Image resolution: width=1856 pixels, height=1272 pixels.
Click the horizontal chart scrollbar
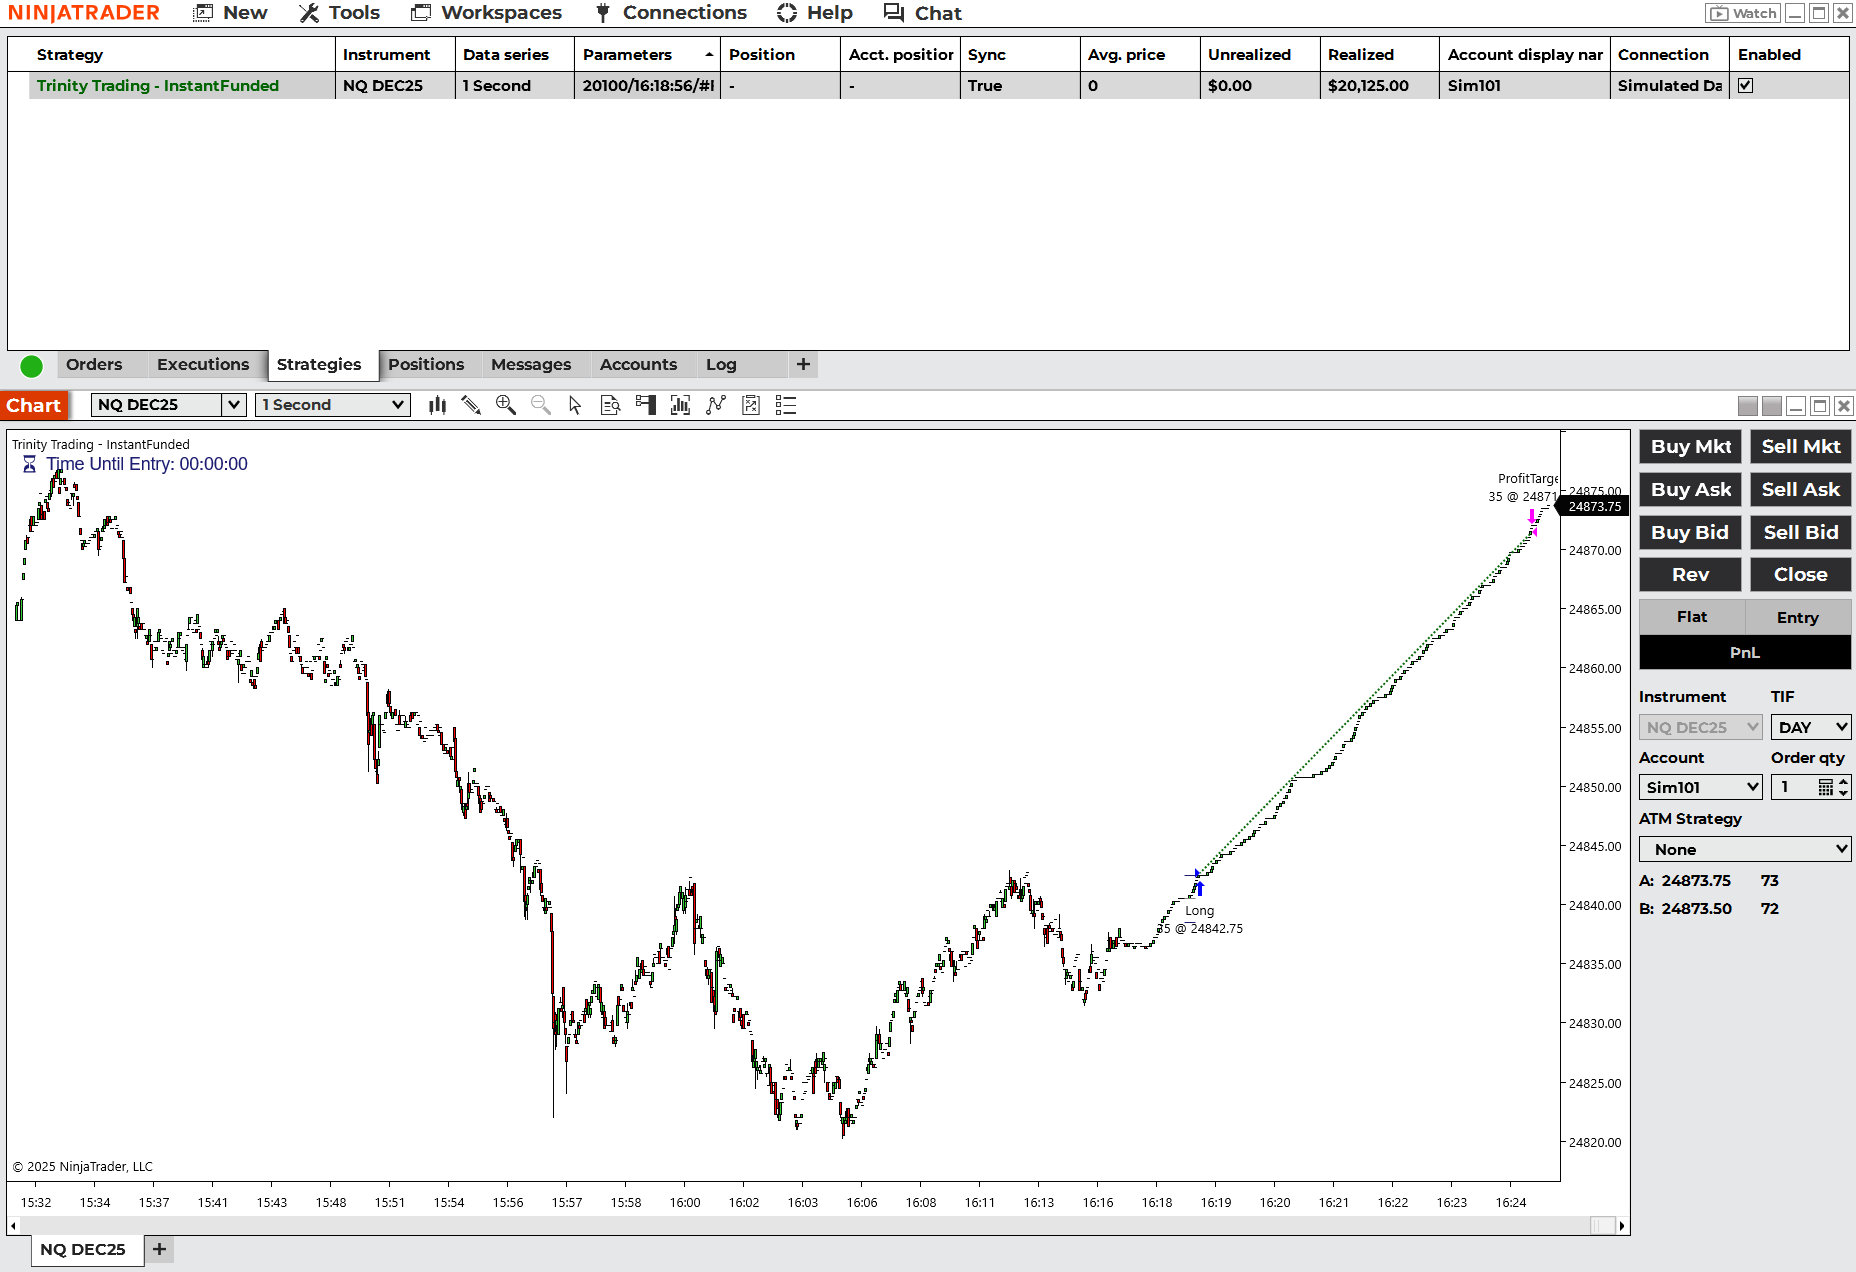tap(800, 1225)
